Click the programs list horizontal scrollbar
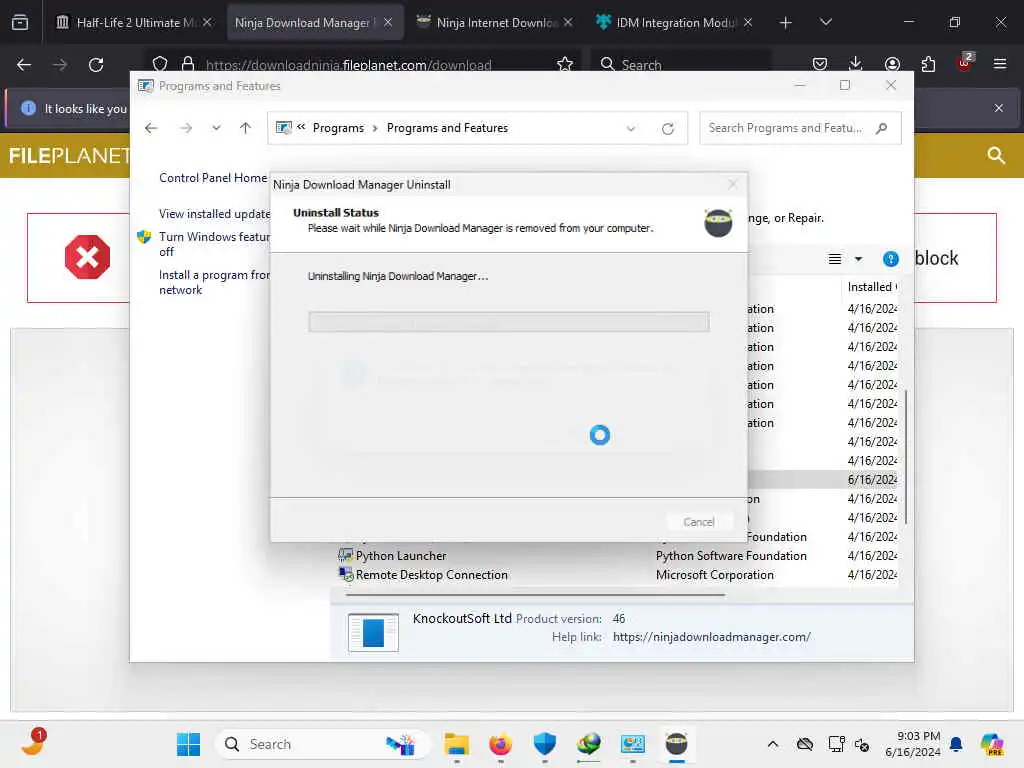1024x768 pixels. 535,595
